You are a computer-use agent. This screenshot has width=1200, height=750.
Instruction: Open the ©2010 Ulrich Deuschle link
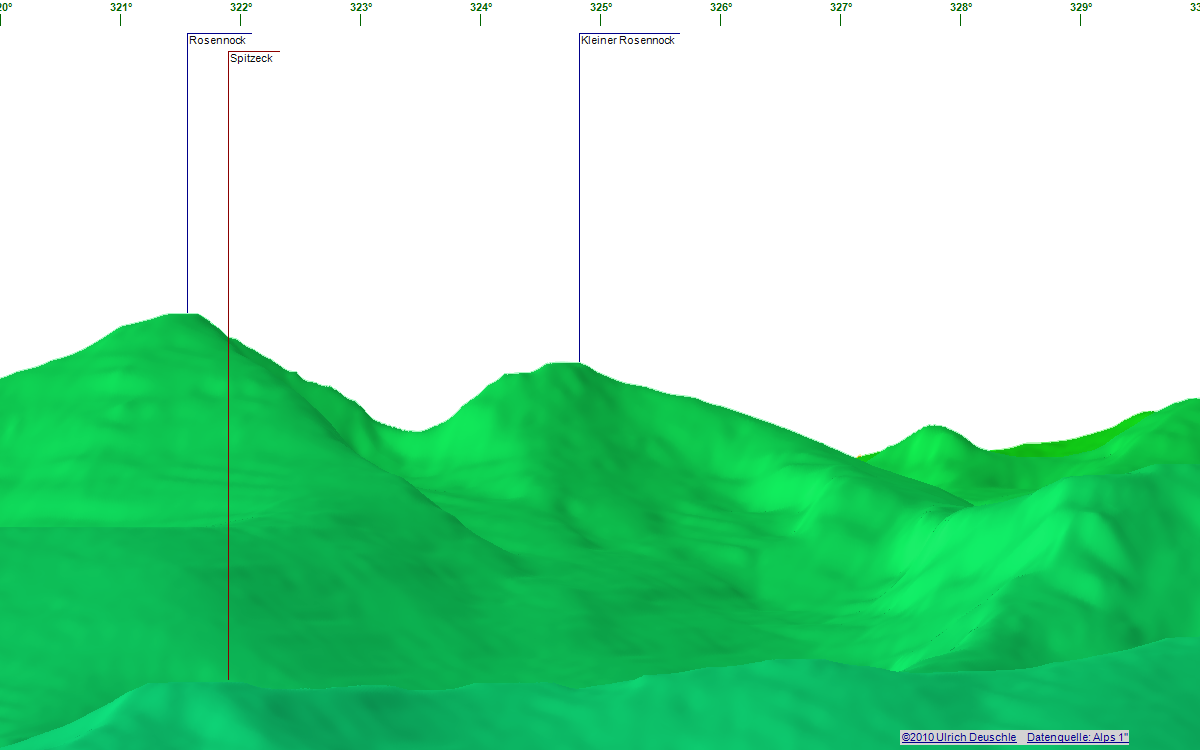coord(958,737)
